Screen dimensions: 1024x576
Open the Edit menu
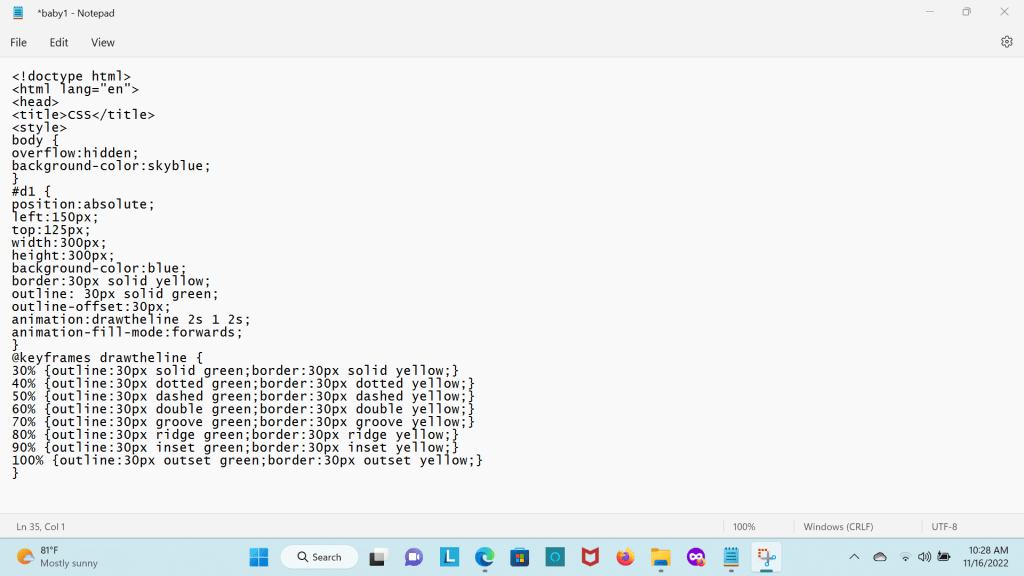click(59, 43)
